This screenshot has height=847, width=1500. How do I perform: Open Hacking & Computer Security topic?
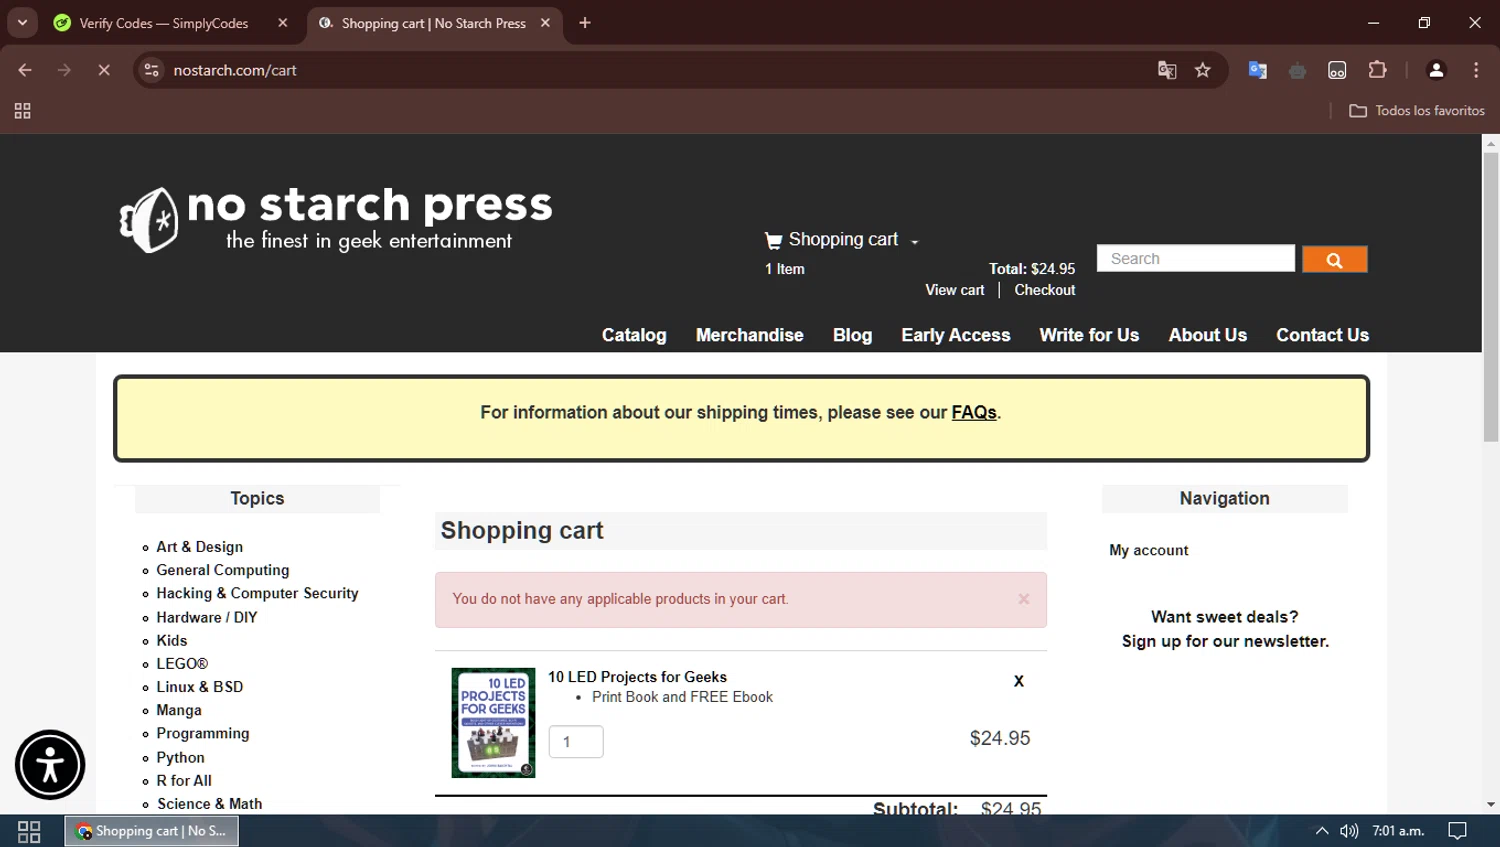tap(257, 593)
